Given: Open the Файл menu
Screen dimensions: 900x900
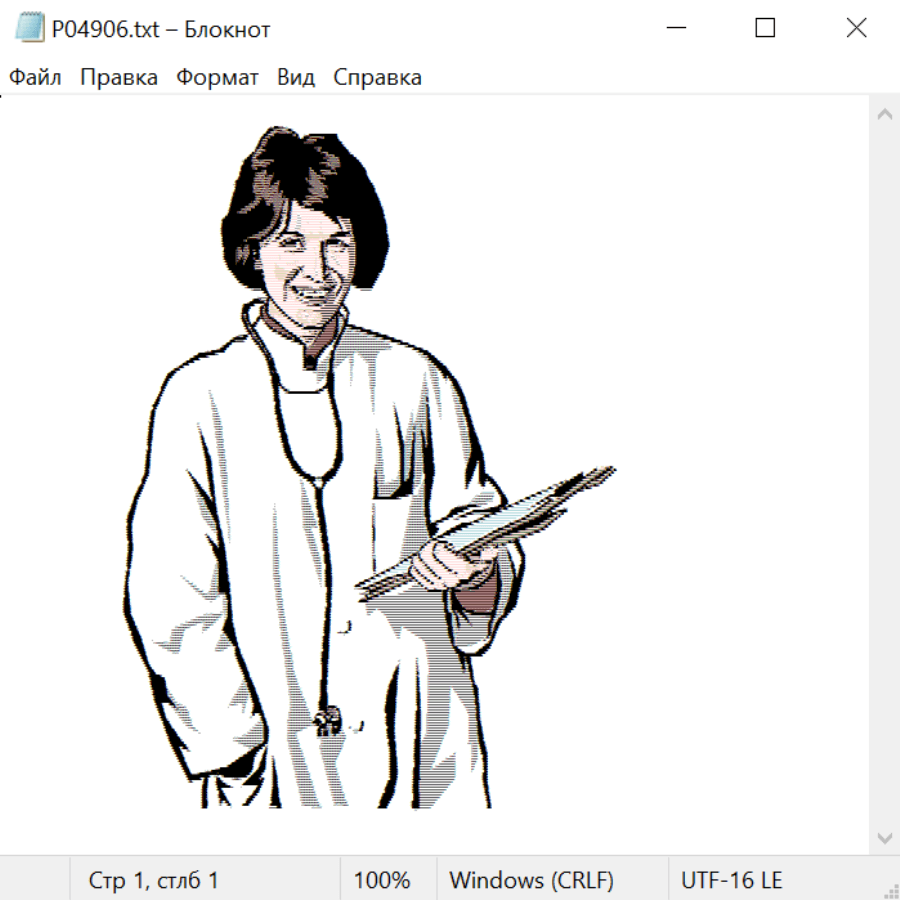Looking at the screenshot, I should point(36,78).
